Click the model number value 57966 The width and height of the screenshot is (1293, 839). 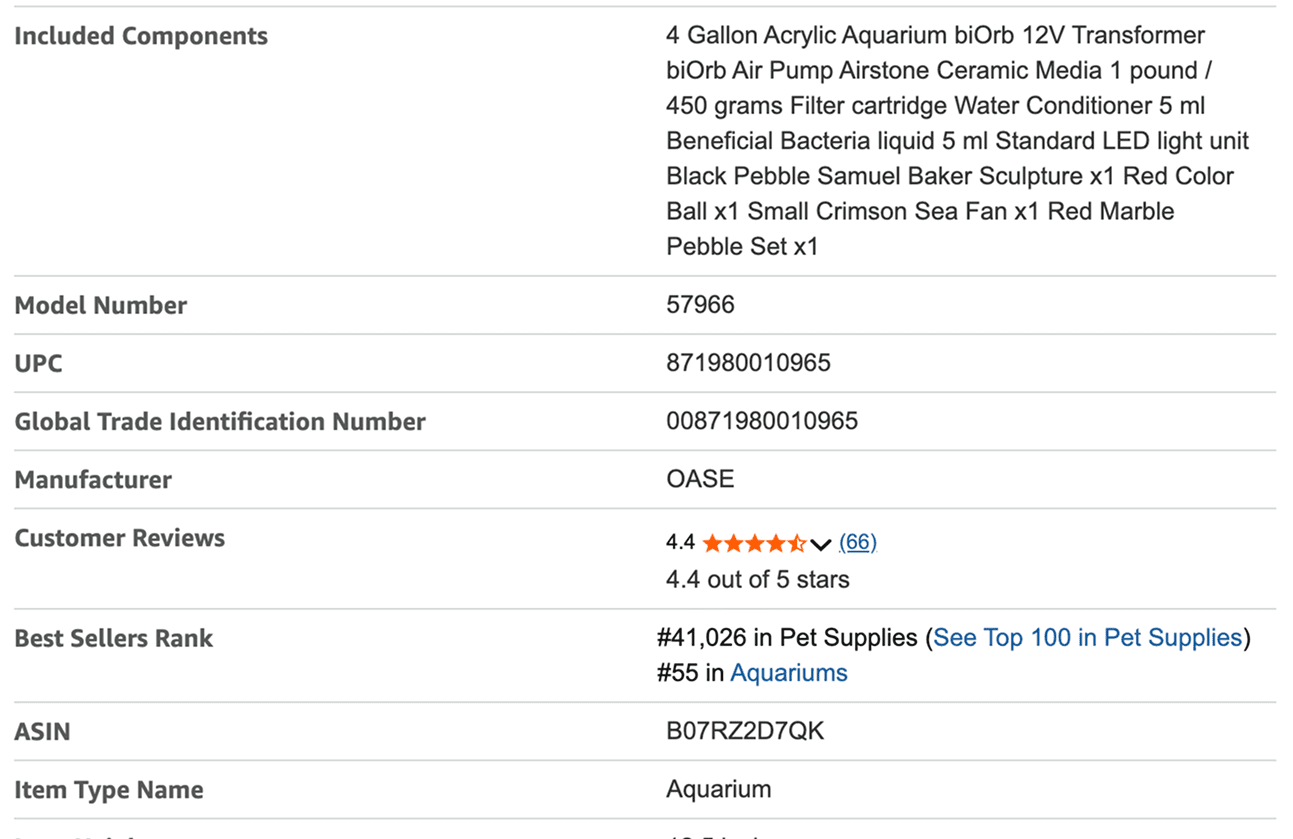click(700, 305)
